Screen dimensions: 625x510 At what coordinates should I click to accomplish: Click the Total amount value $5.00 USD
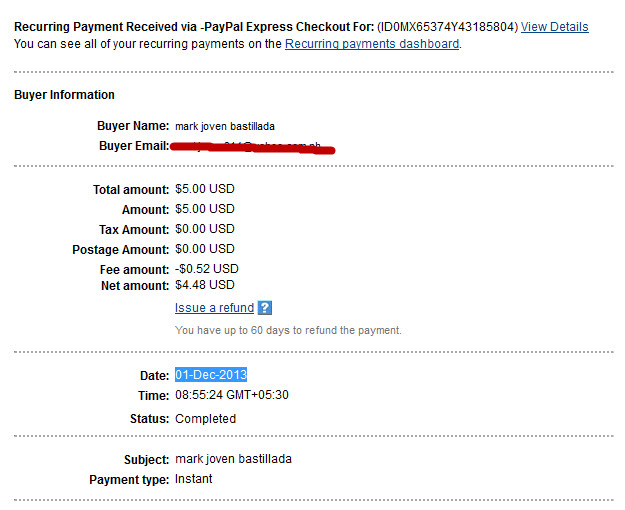[205, 189]
